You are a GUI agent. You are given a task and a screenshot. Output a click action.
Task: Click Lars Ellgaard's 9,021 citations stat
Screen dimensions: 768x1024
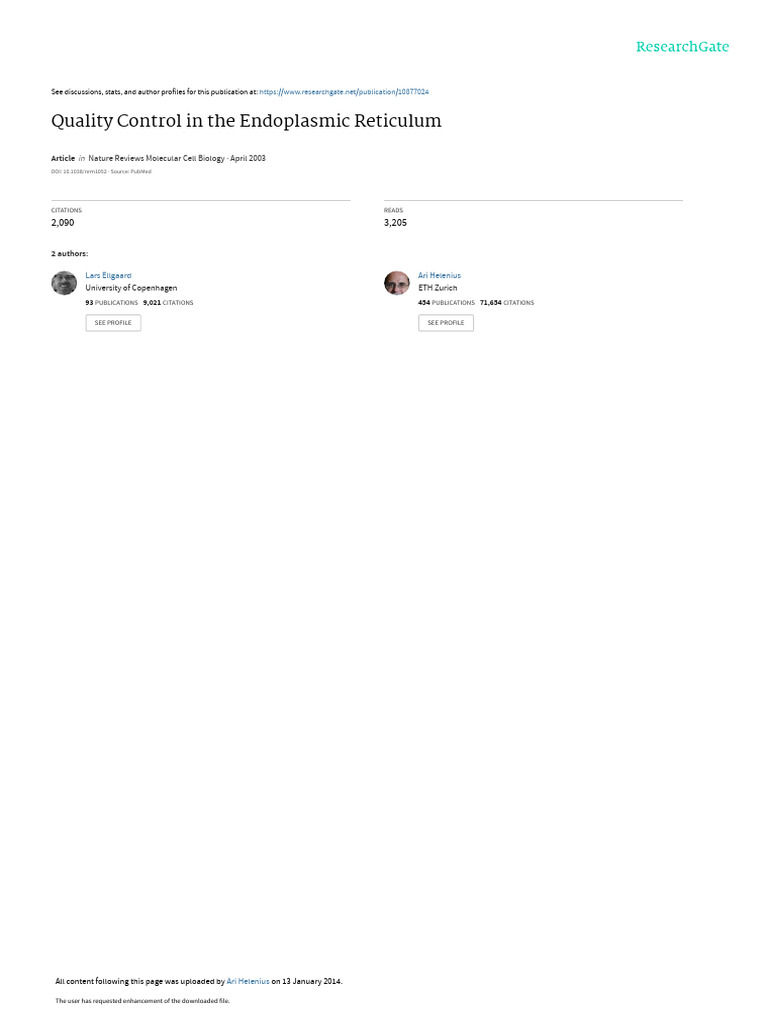pyautogui.click(x=168, y=303)
